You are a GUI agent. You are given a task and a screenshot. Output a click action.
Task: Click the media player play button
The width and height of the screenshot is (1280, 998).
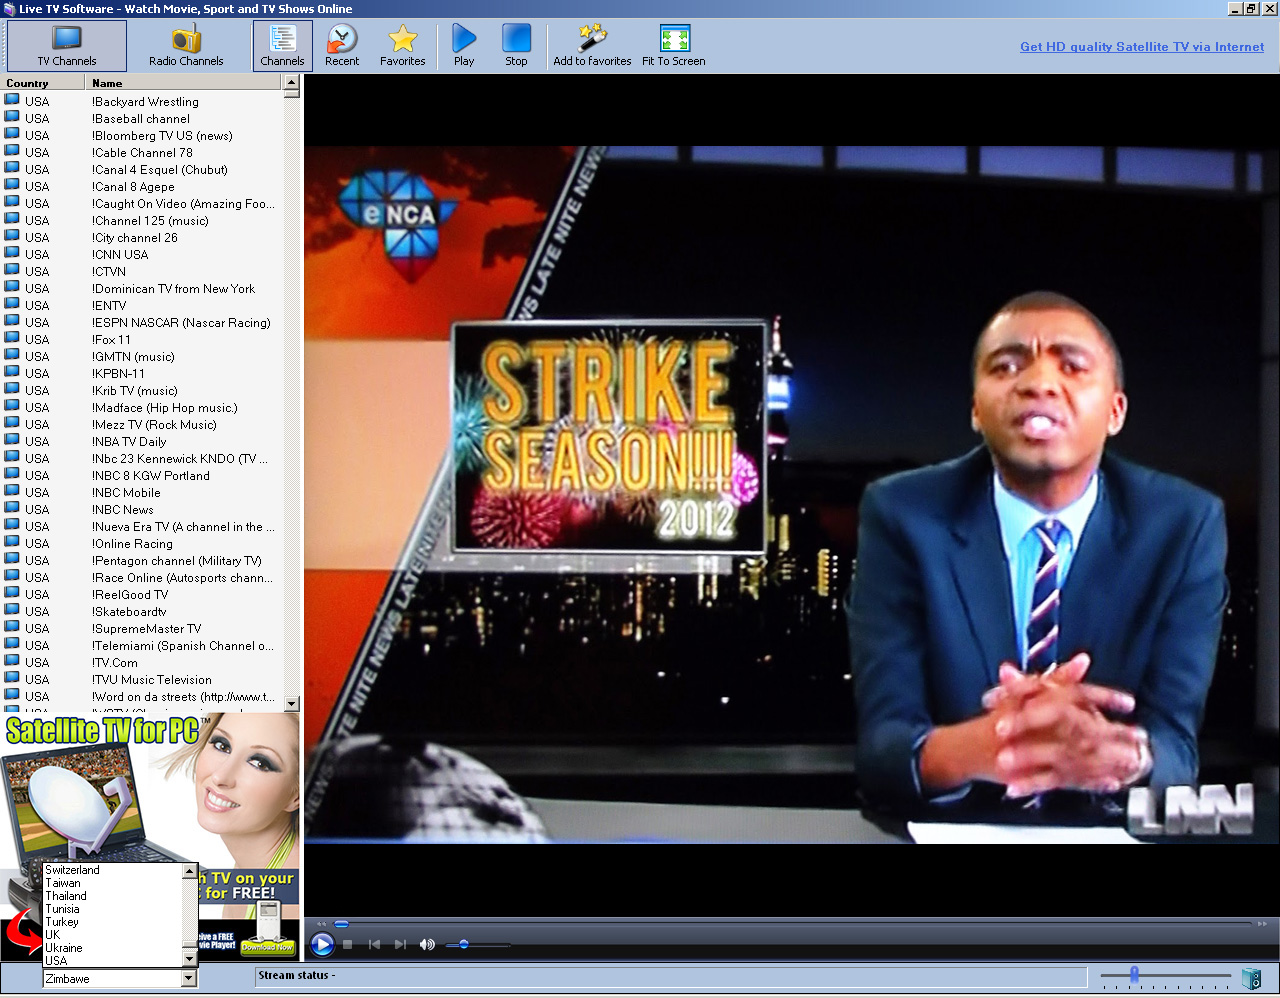[322, 944]
